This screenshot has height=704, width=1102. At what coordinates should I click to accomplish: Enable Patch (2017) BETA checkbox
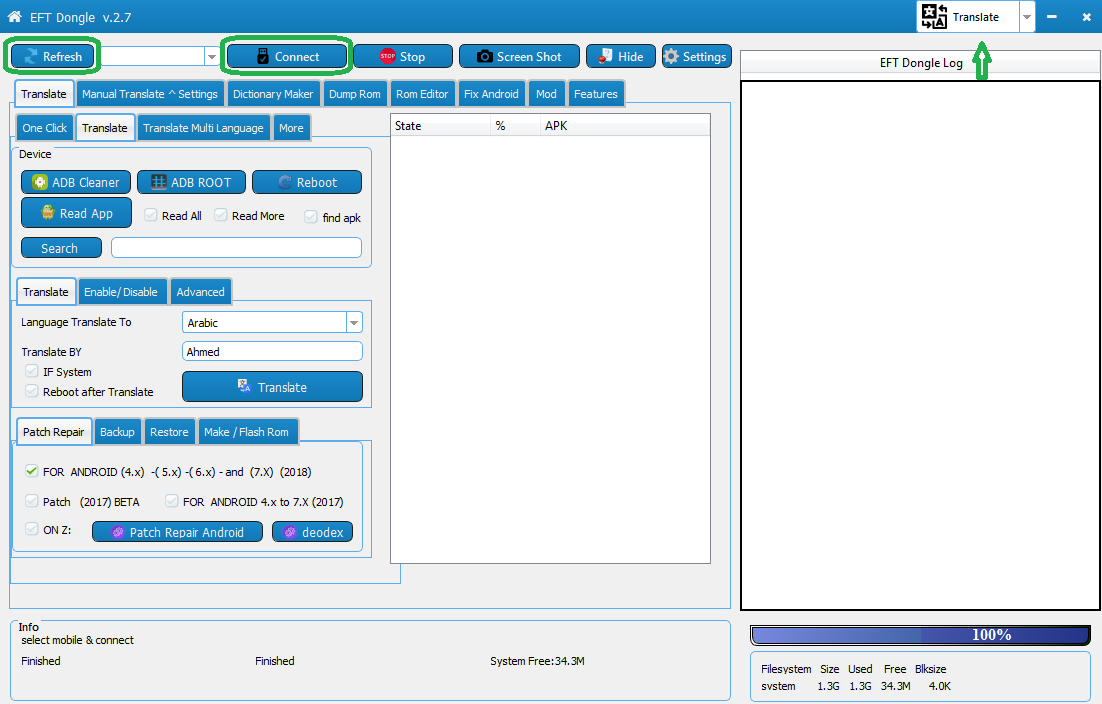32,501
